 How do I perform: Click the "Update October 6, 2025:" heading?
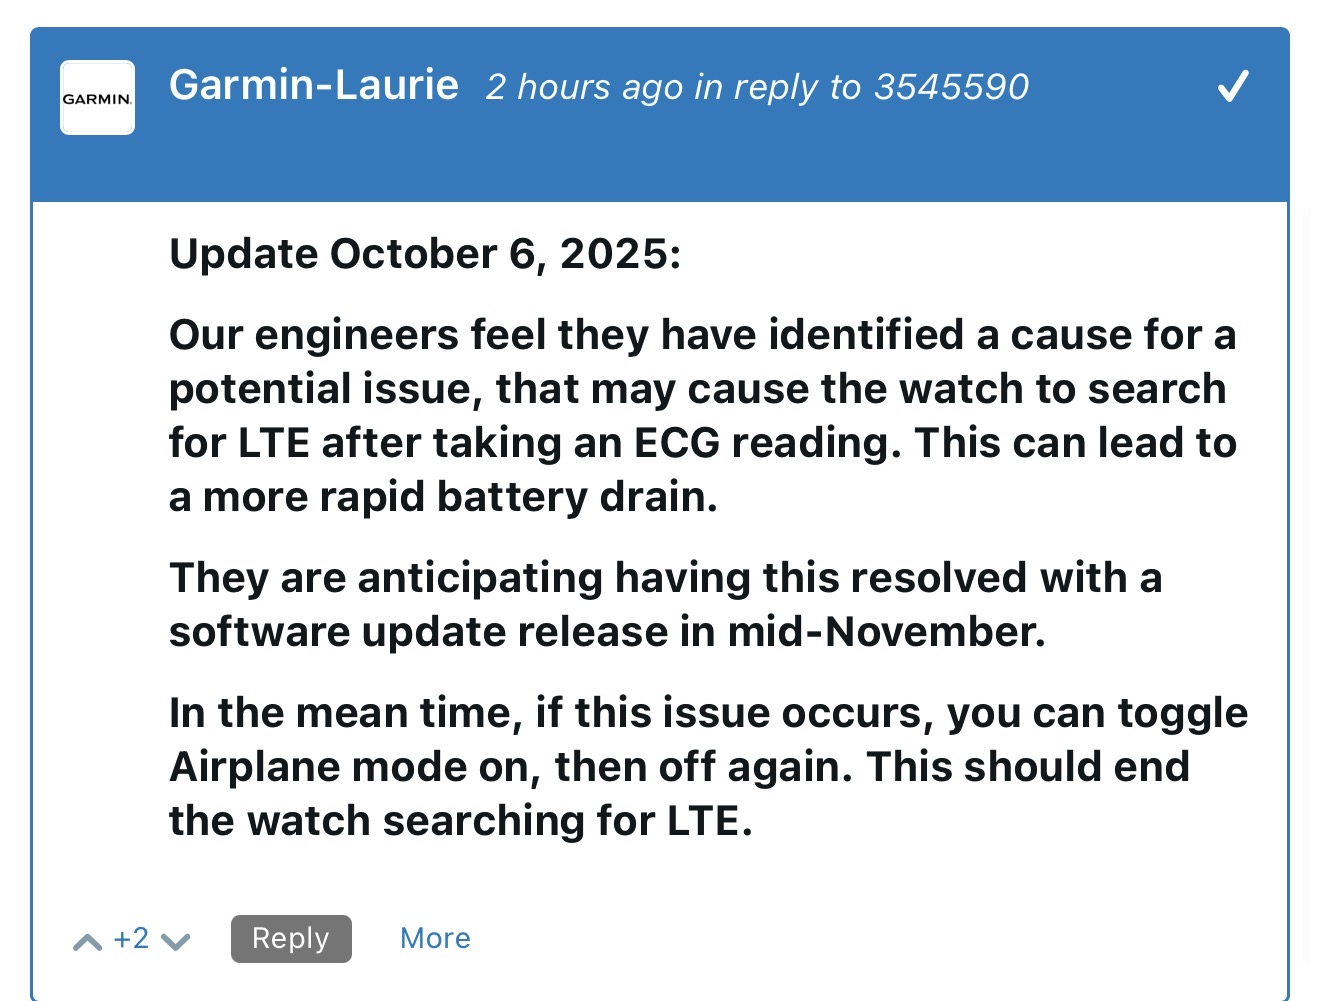[425, 254]
